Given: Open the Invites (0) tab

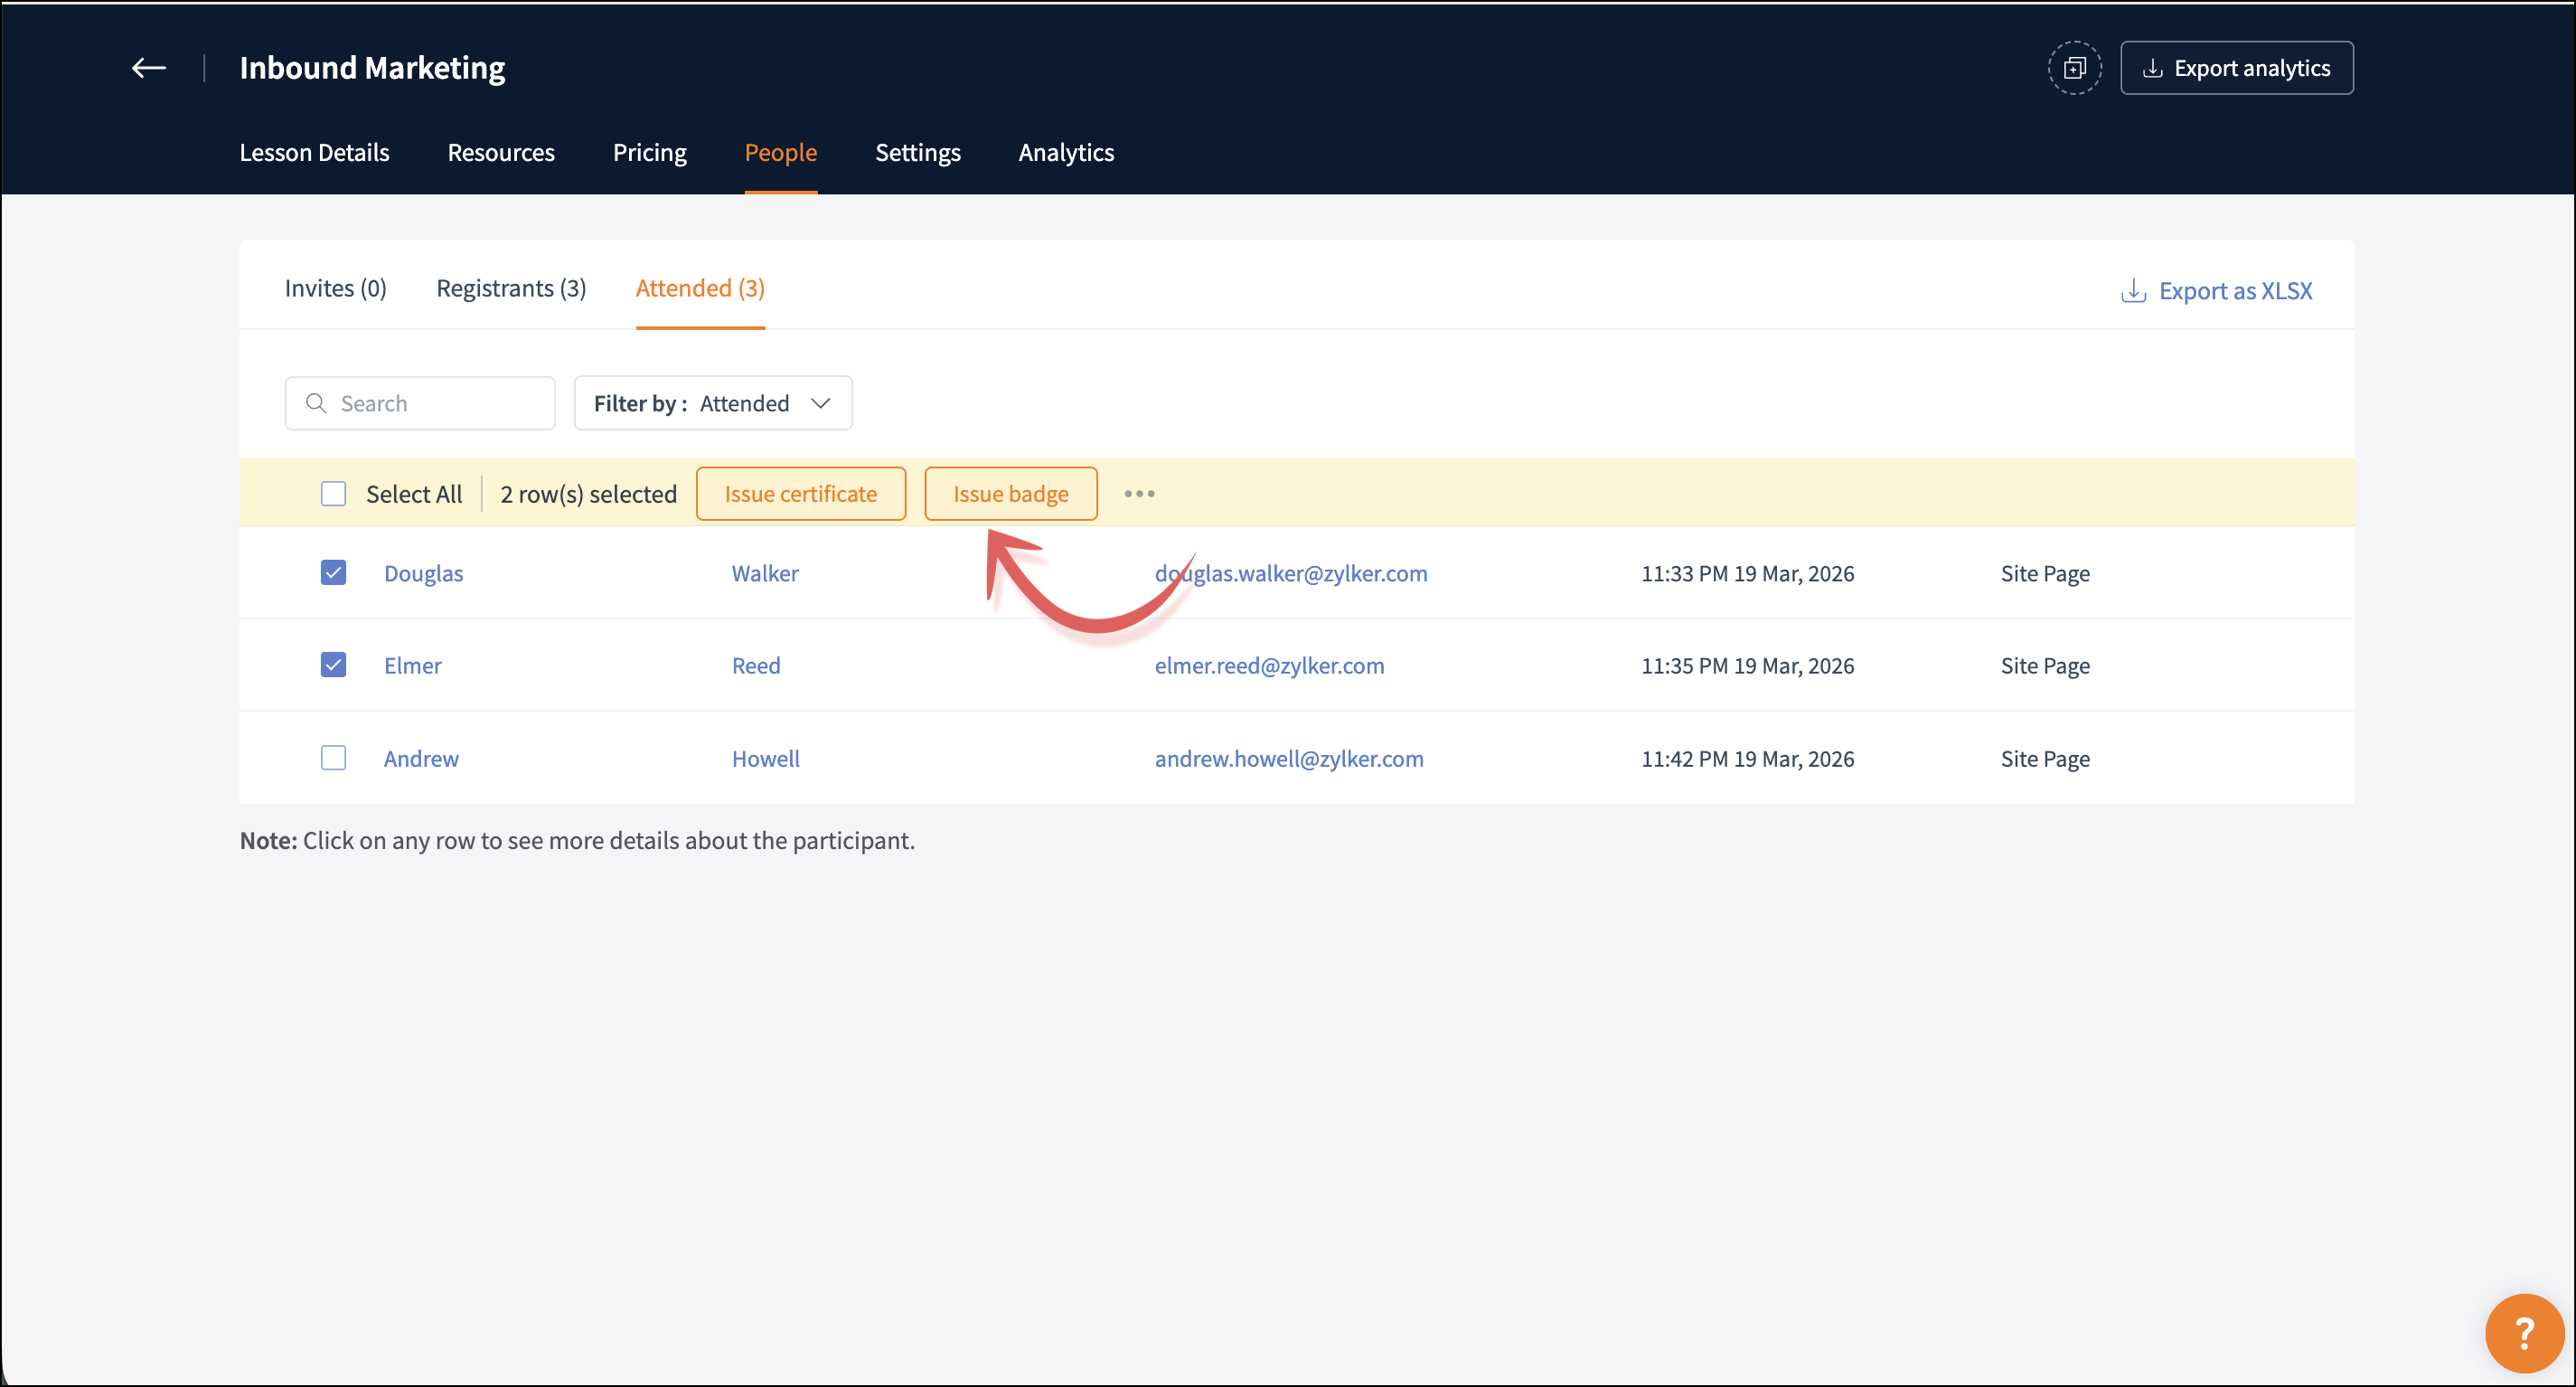Looking at the screenshot, I should point(335,288).
